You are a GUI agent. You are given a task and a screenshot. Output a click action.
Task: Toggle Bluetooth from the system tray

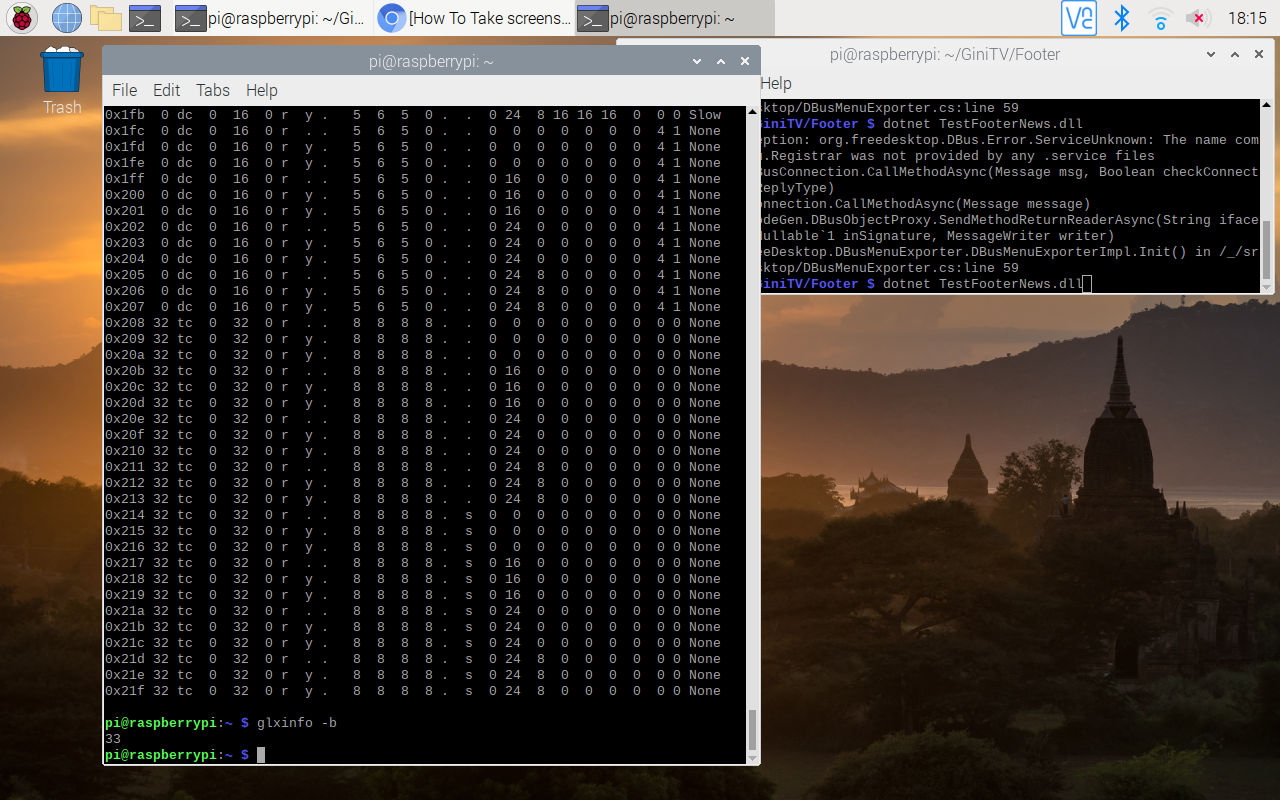click(1121, 17)
